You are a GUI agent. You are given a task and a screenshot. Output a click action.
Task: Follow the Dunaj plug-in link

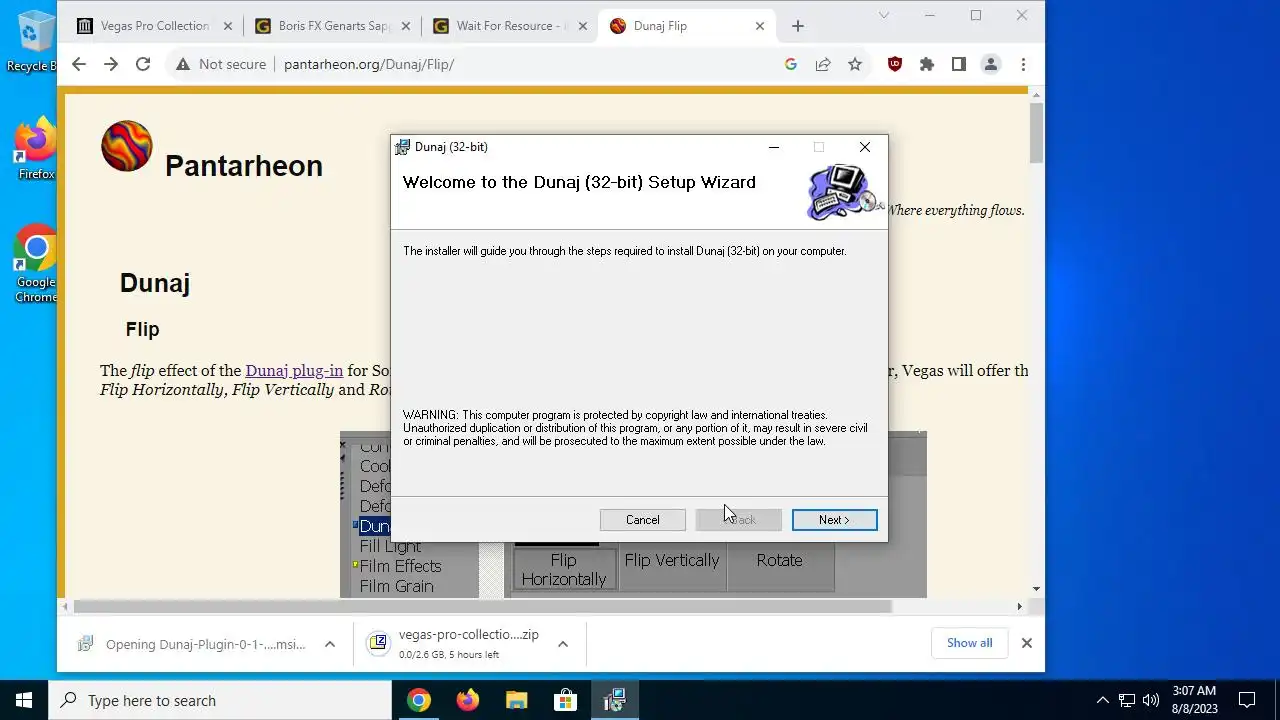point(294,370)
